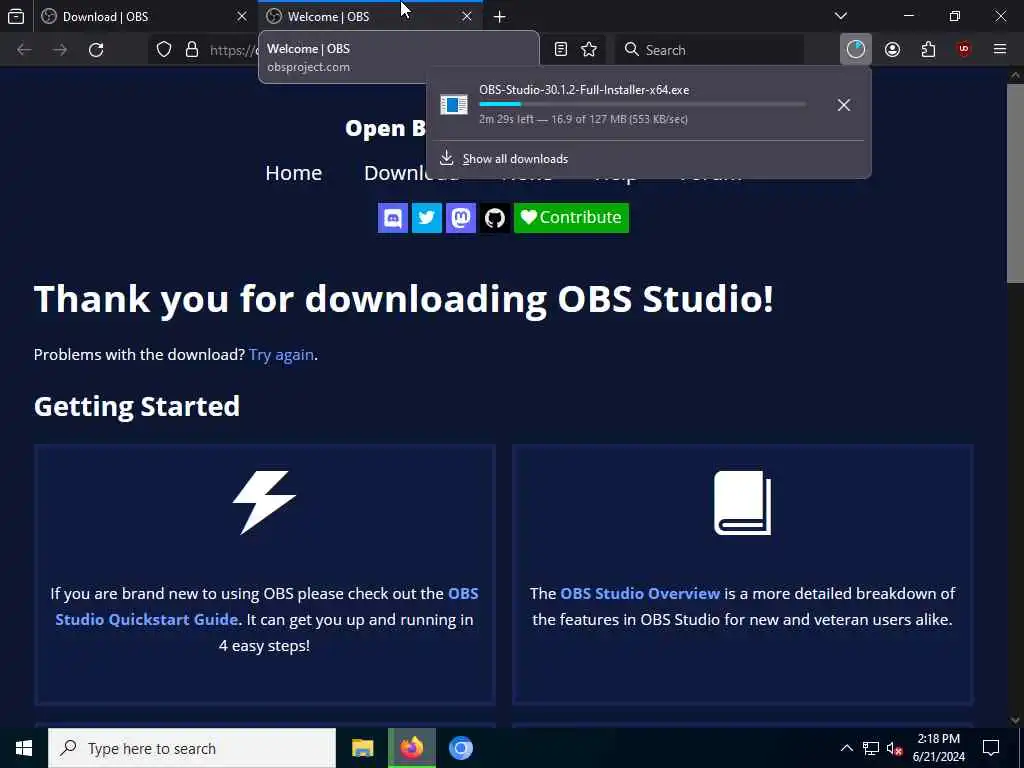Click the Firefox taskbar icon
The width and height of the screenshot is (1024, 768).
(411, 748)
